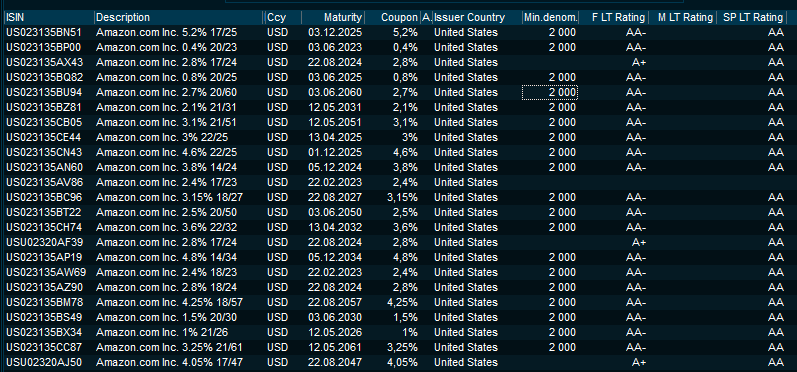Select ISIN US023135BX34
Screen dimensions: 797x372
[44, 332]
